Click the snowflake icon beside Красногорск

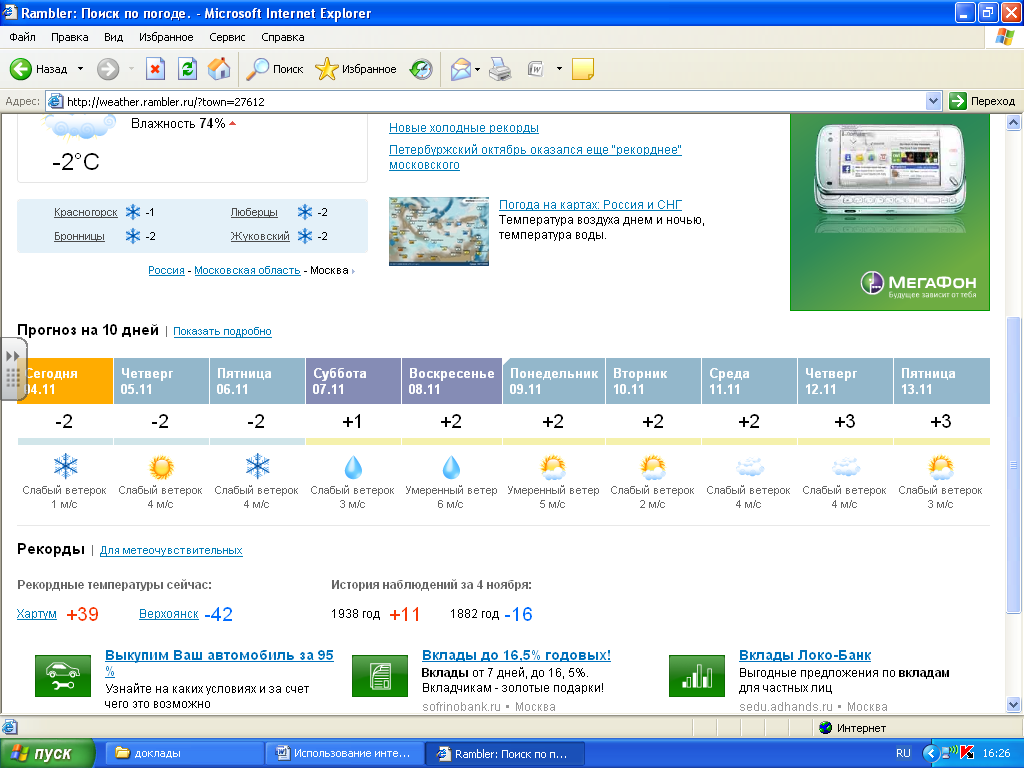pyautogui.click(x=133, y=212)
